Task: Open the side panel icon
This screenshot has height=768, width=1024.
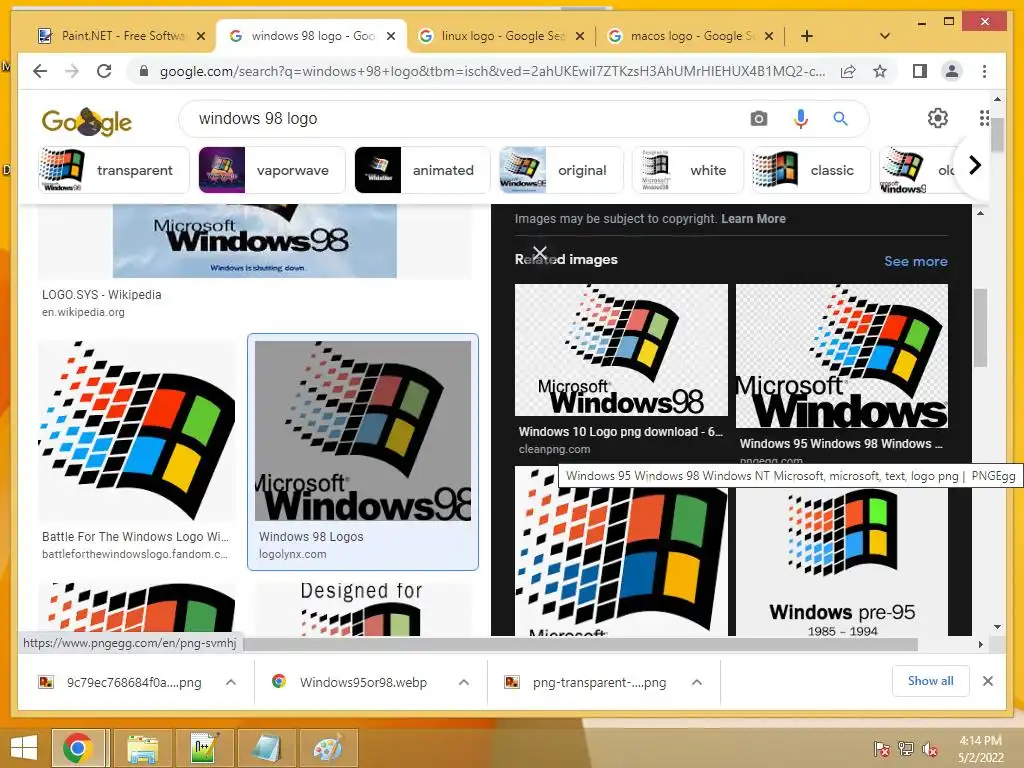Action: pyautogui.click(x=920, y=71)
